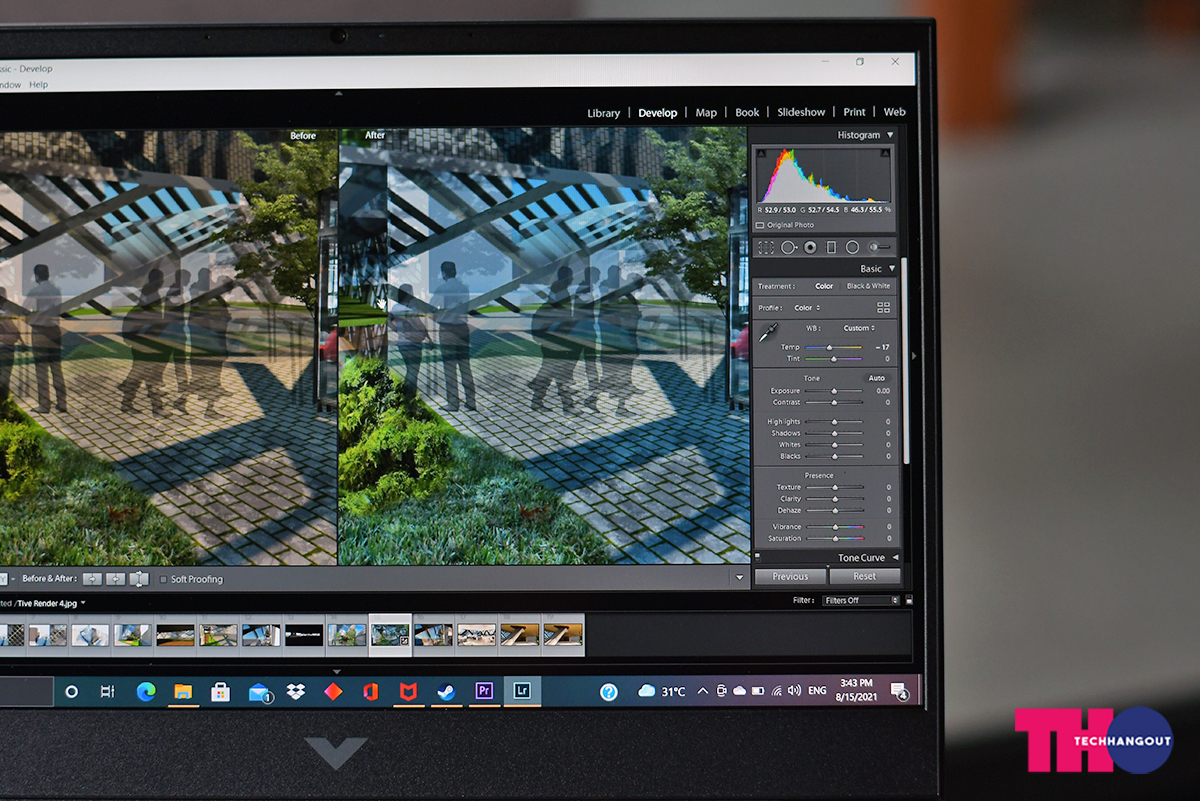Open the Print module
Viewport: 1200px width, 801px height.
tap(855, 112)
